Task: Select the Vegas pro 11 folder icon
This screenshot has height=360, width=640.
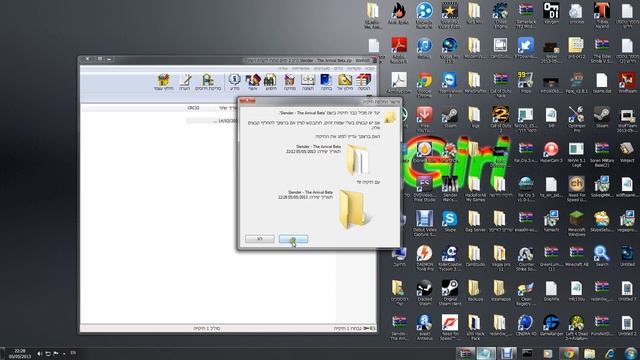Action: tap(500, 258)
